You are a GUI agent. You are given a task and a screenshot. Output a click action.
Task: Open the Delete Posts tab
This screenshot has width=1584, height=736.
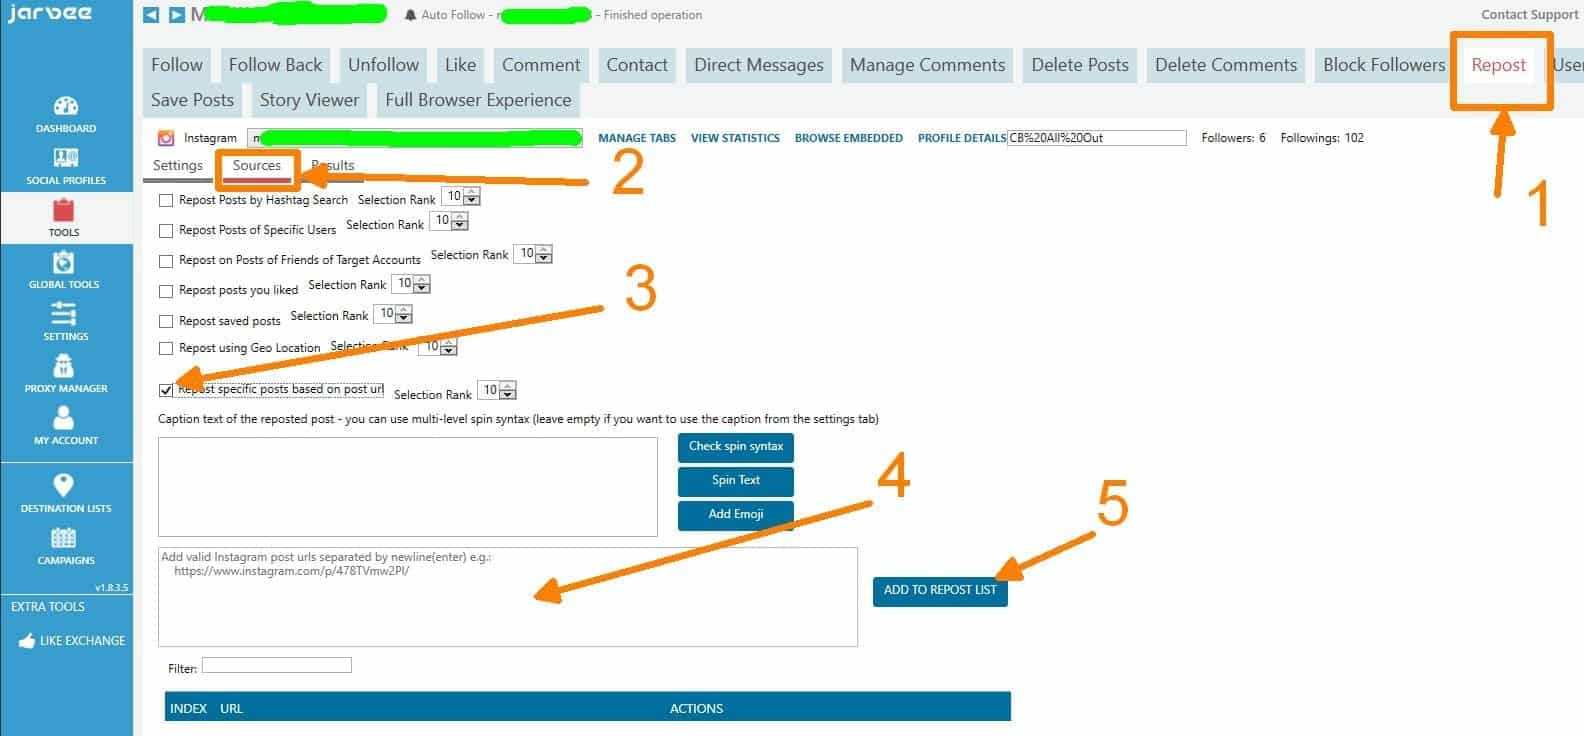tap(1080, 65)
